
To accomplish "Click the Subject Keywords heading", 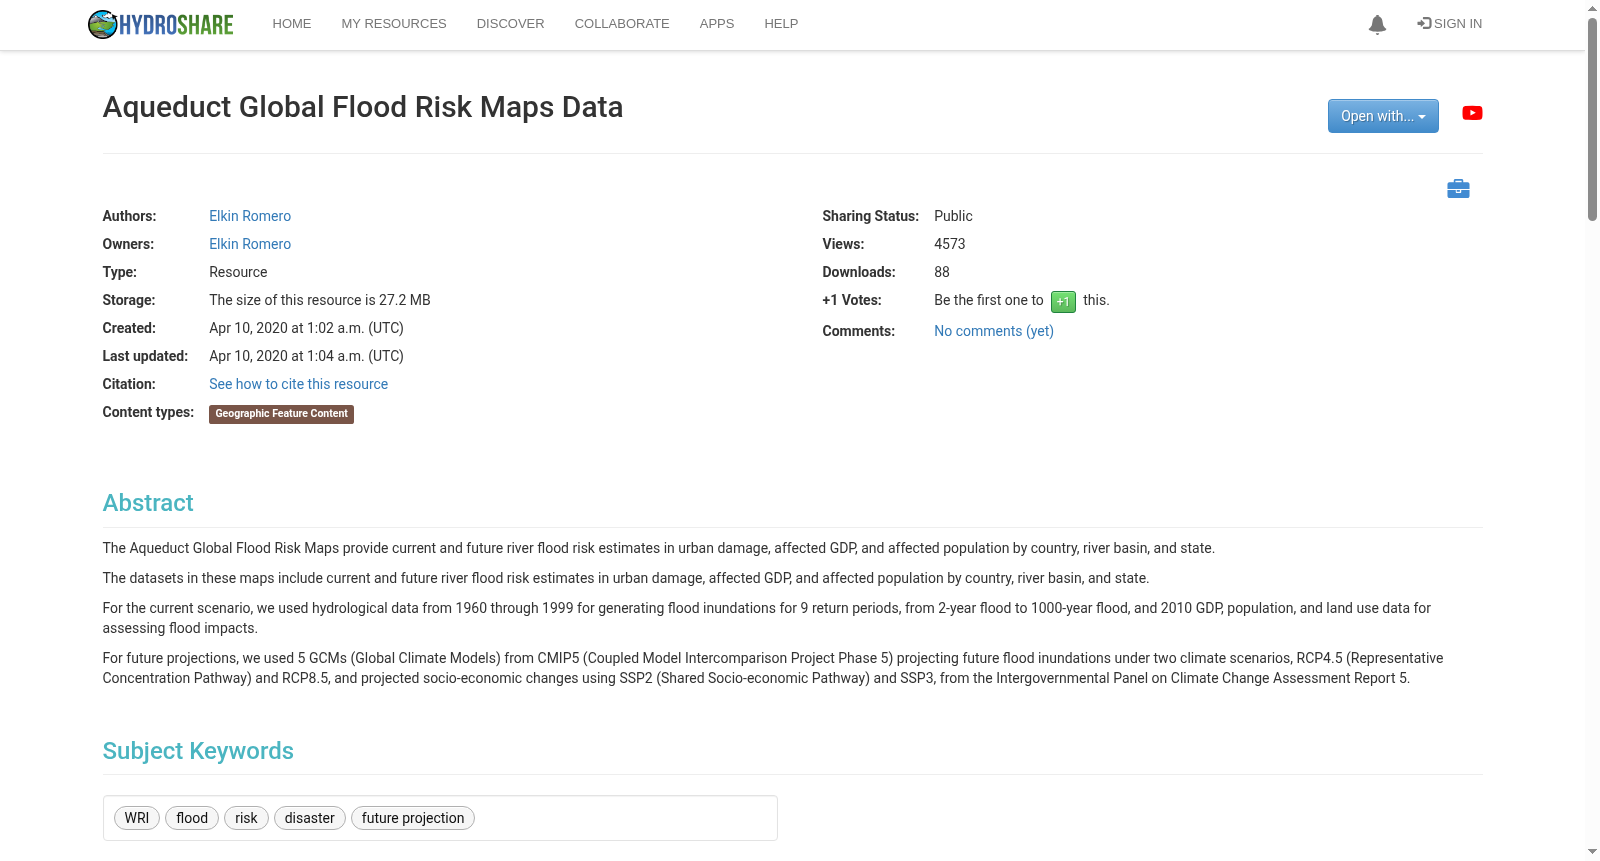I will [x=198, y=751].
